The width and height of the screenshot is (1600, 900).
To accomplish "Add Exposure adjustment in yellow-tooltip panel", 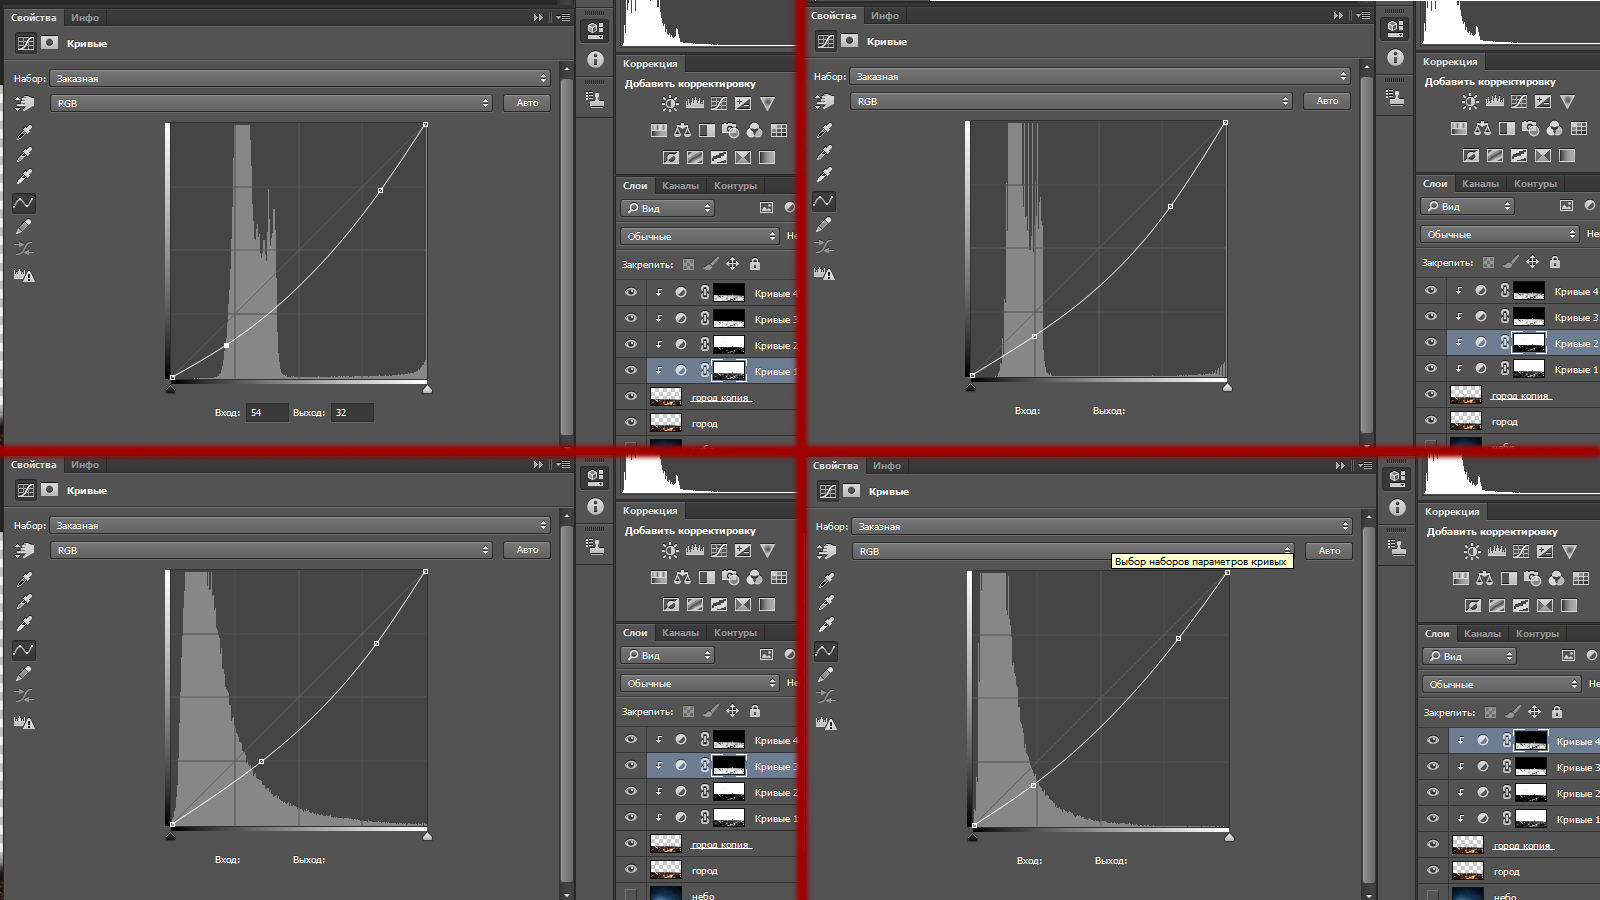I will (x=1545, y=551).
